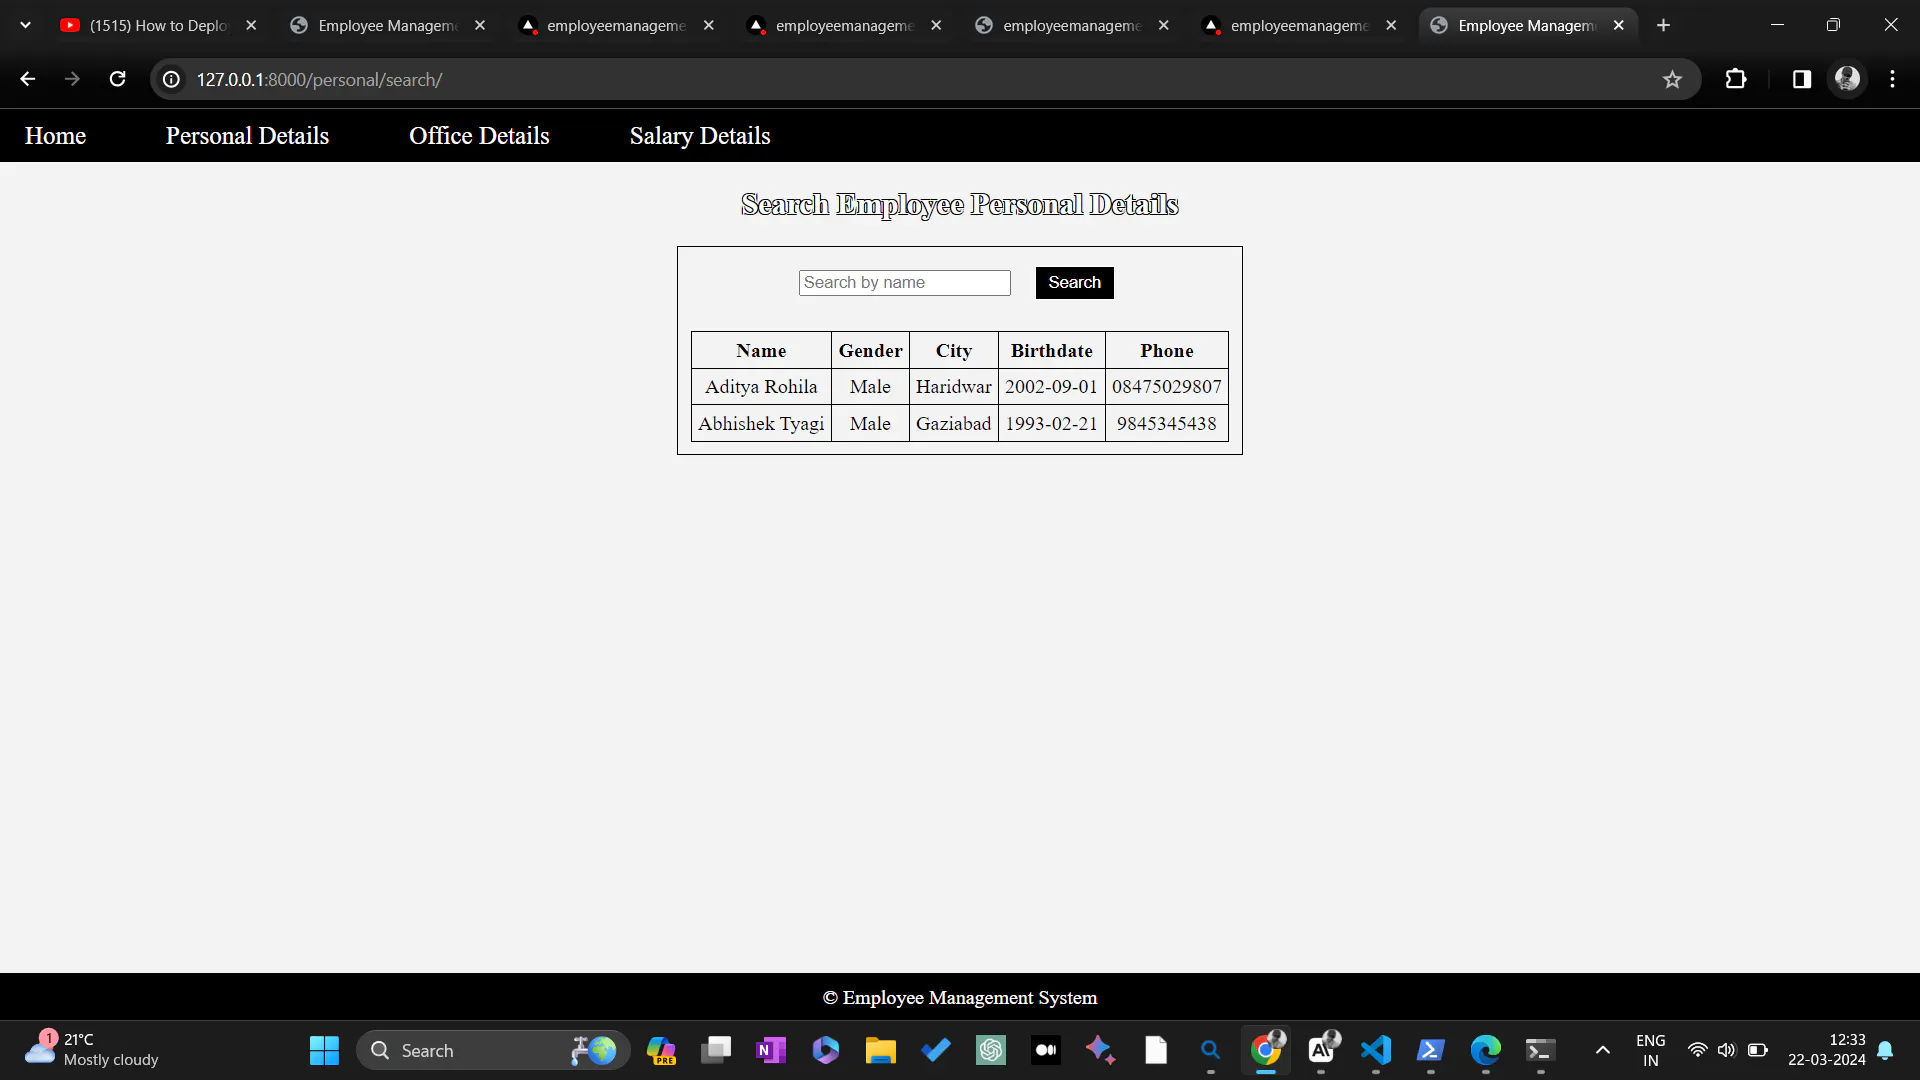Open OneNote from the taskbar
The width and height of the screenshot is (1920, 1080).
pos(770,1050)
